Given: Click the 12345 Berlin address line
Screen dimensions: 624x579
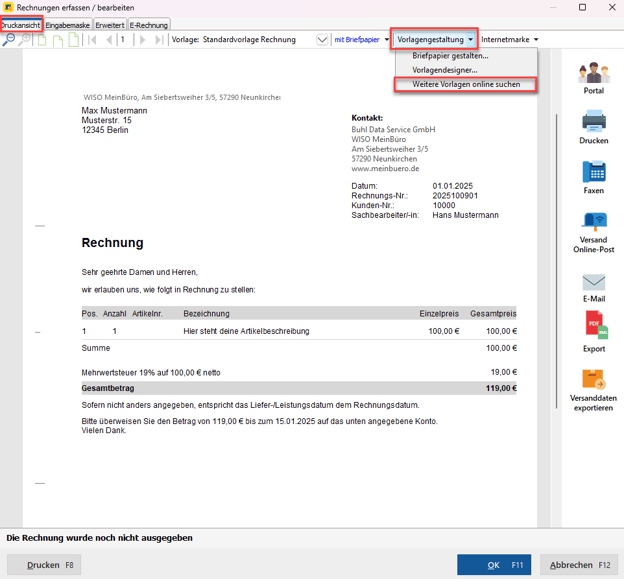Looking at the screenshot, I should pyautogui.click(x=105, y=130).
